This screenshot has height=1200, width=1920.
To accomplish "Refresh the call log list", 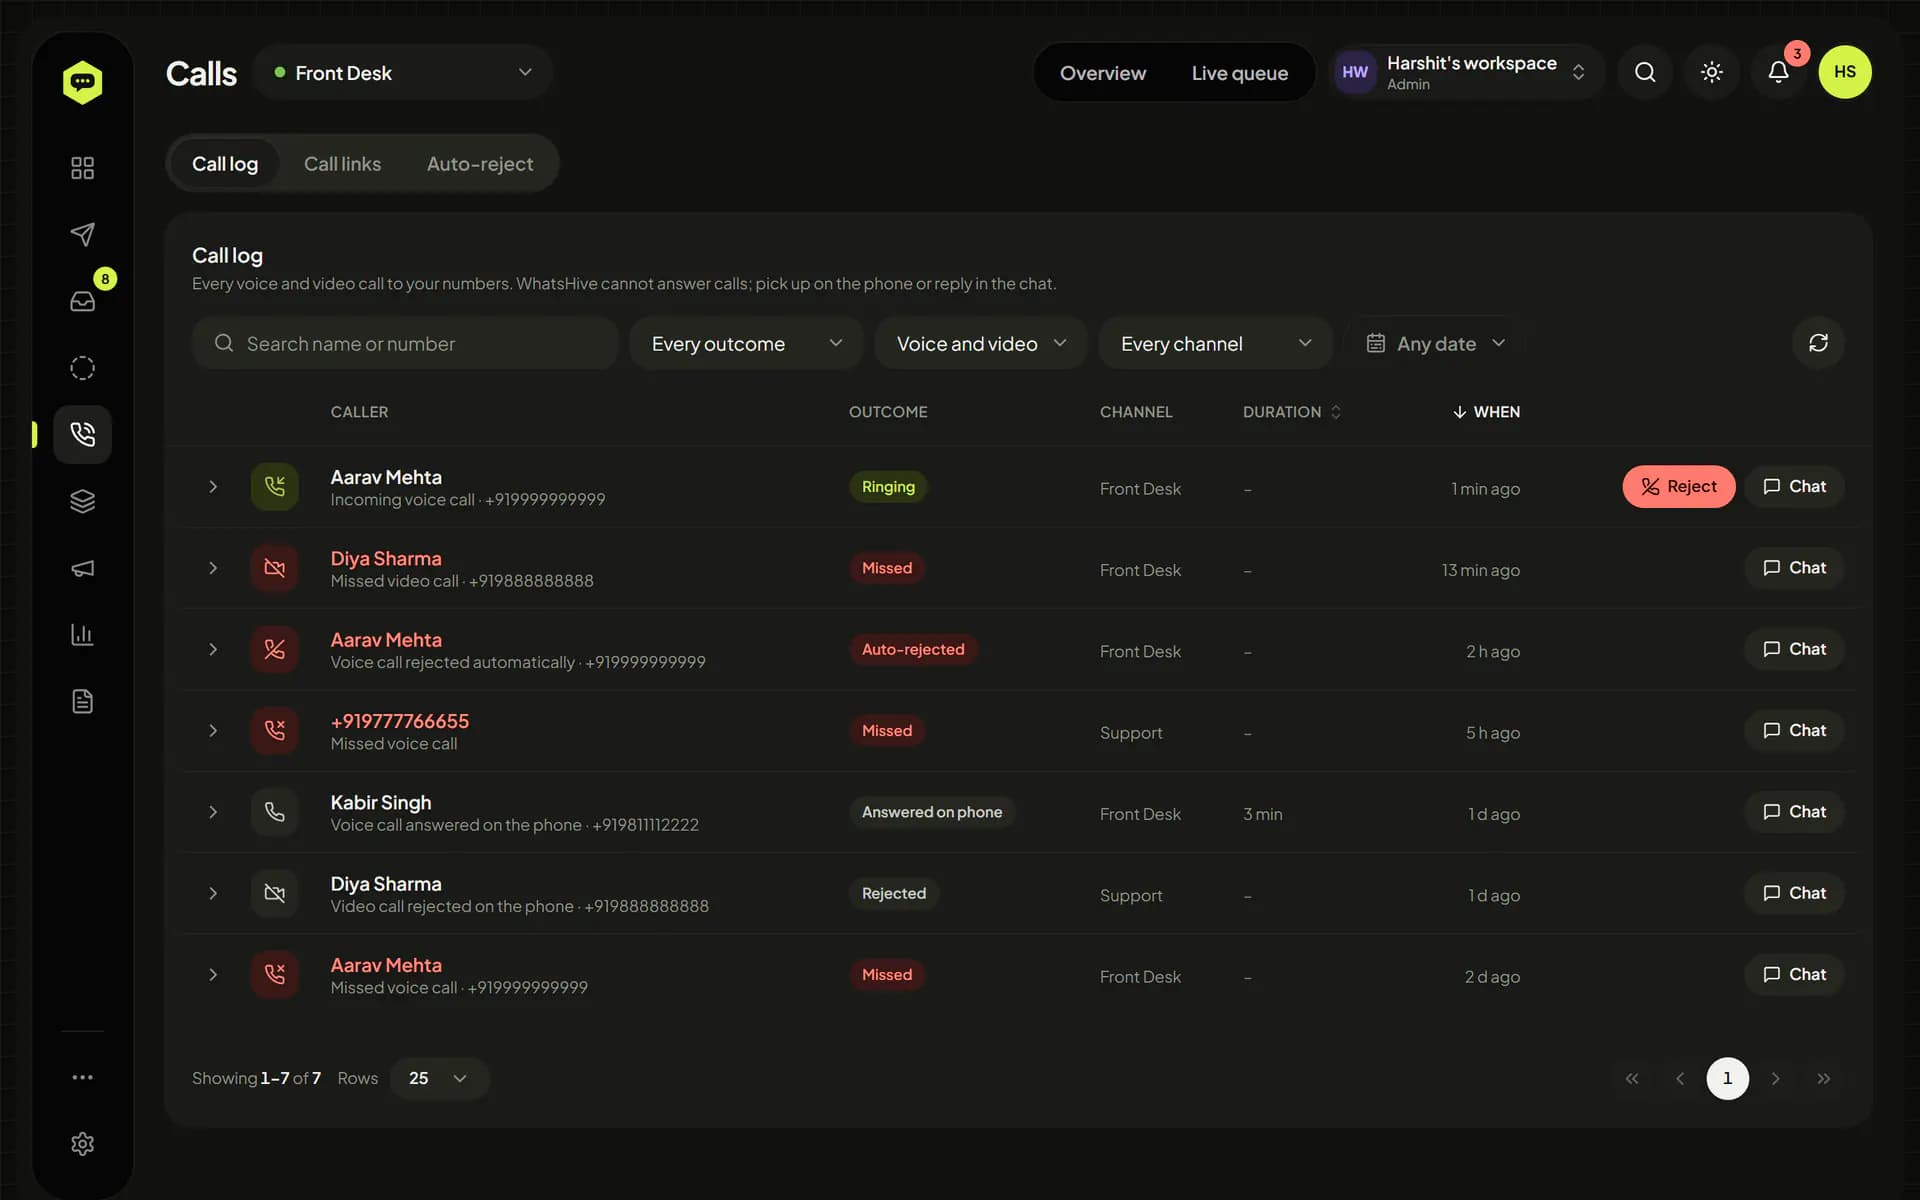I will pyautogui.click(x=1818, y=343).
